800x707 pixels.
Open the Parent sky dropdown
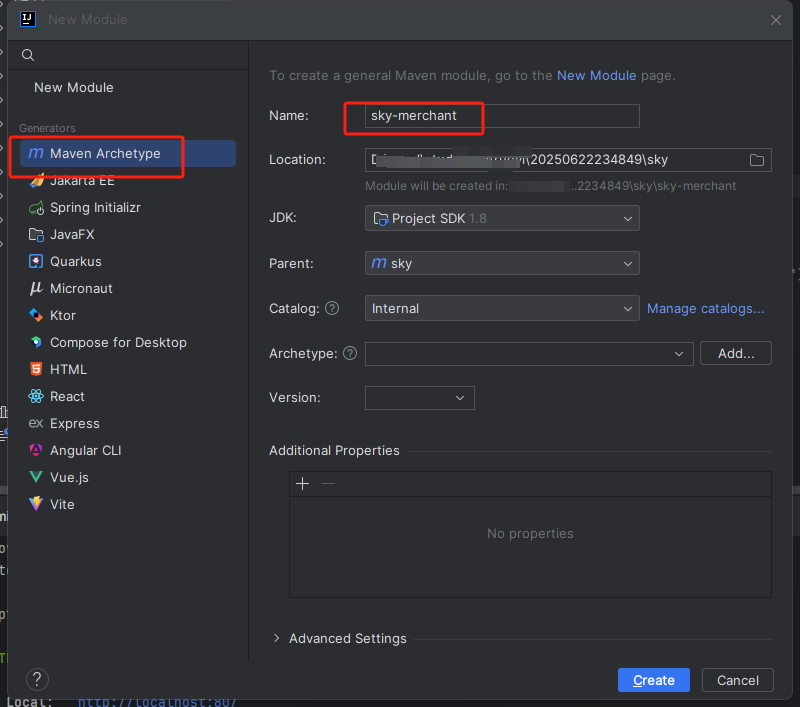pyautogui.click(x=502, y=263)
